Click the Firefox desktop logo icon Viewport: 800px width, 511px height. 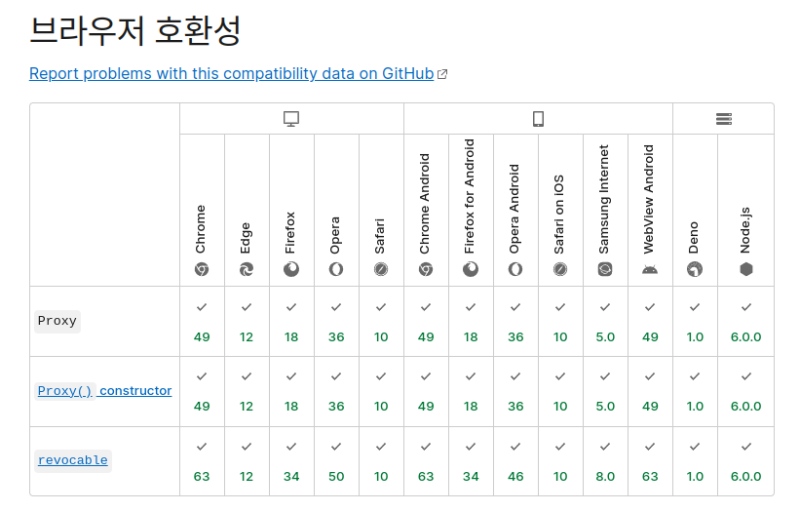(x=291, y=270)
